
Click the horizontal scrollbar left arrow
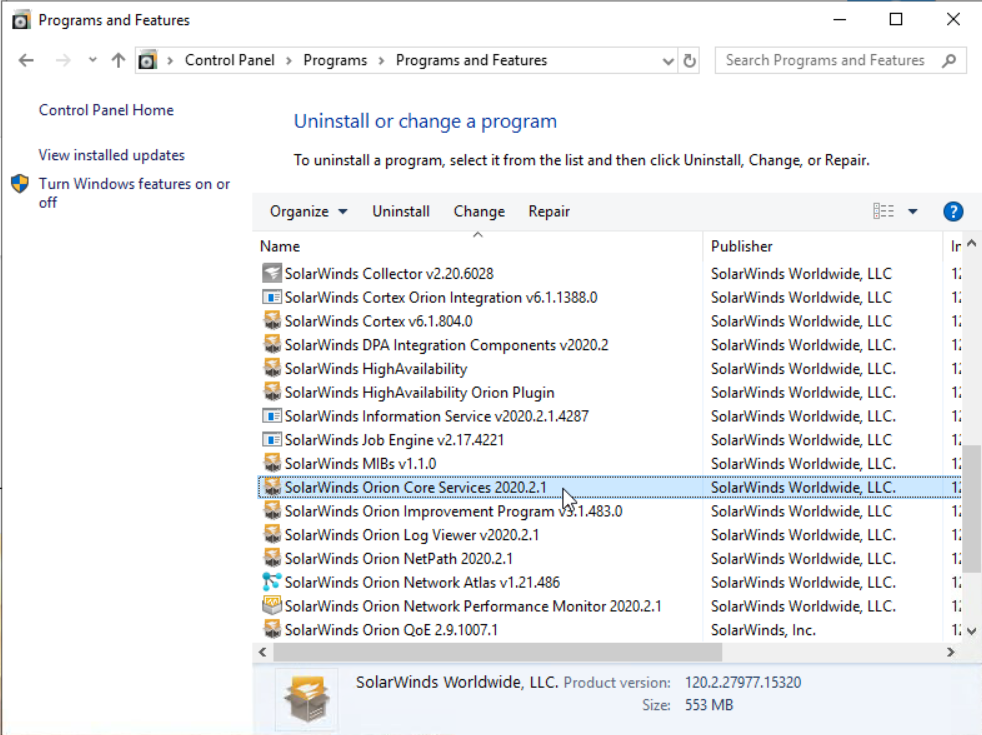[263, 652]
